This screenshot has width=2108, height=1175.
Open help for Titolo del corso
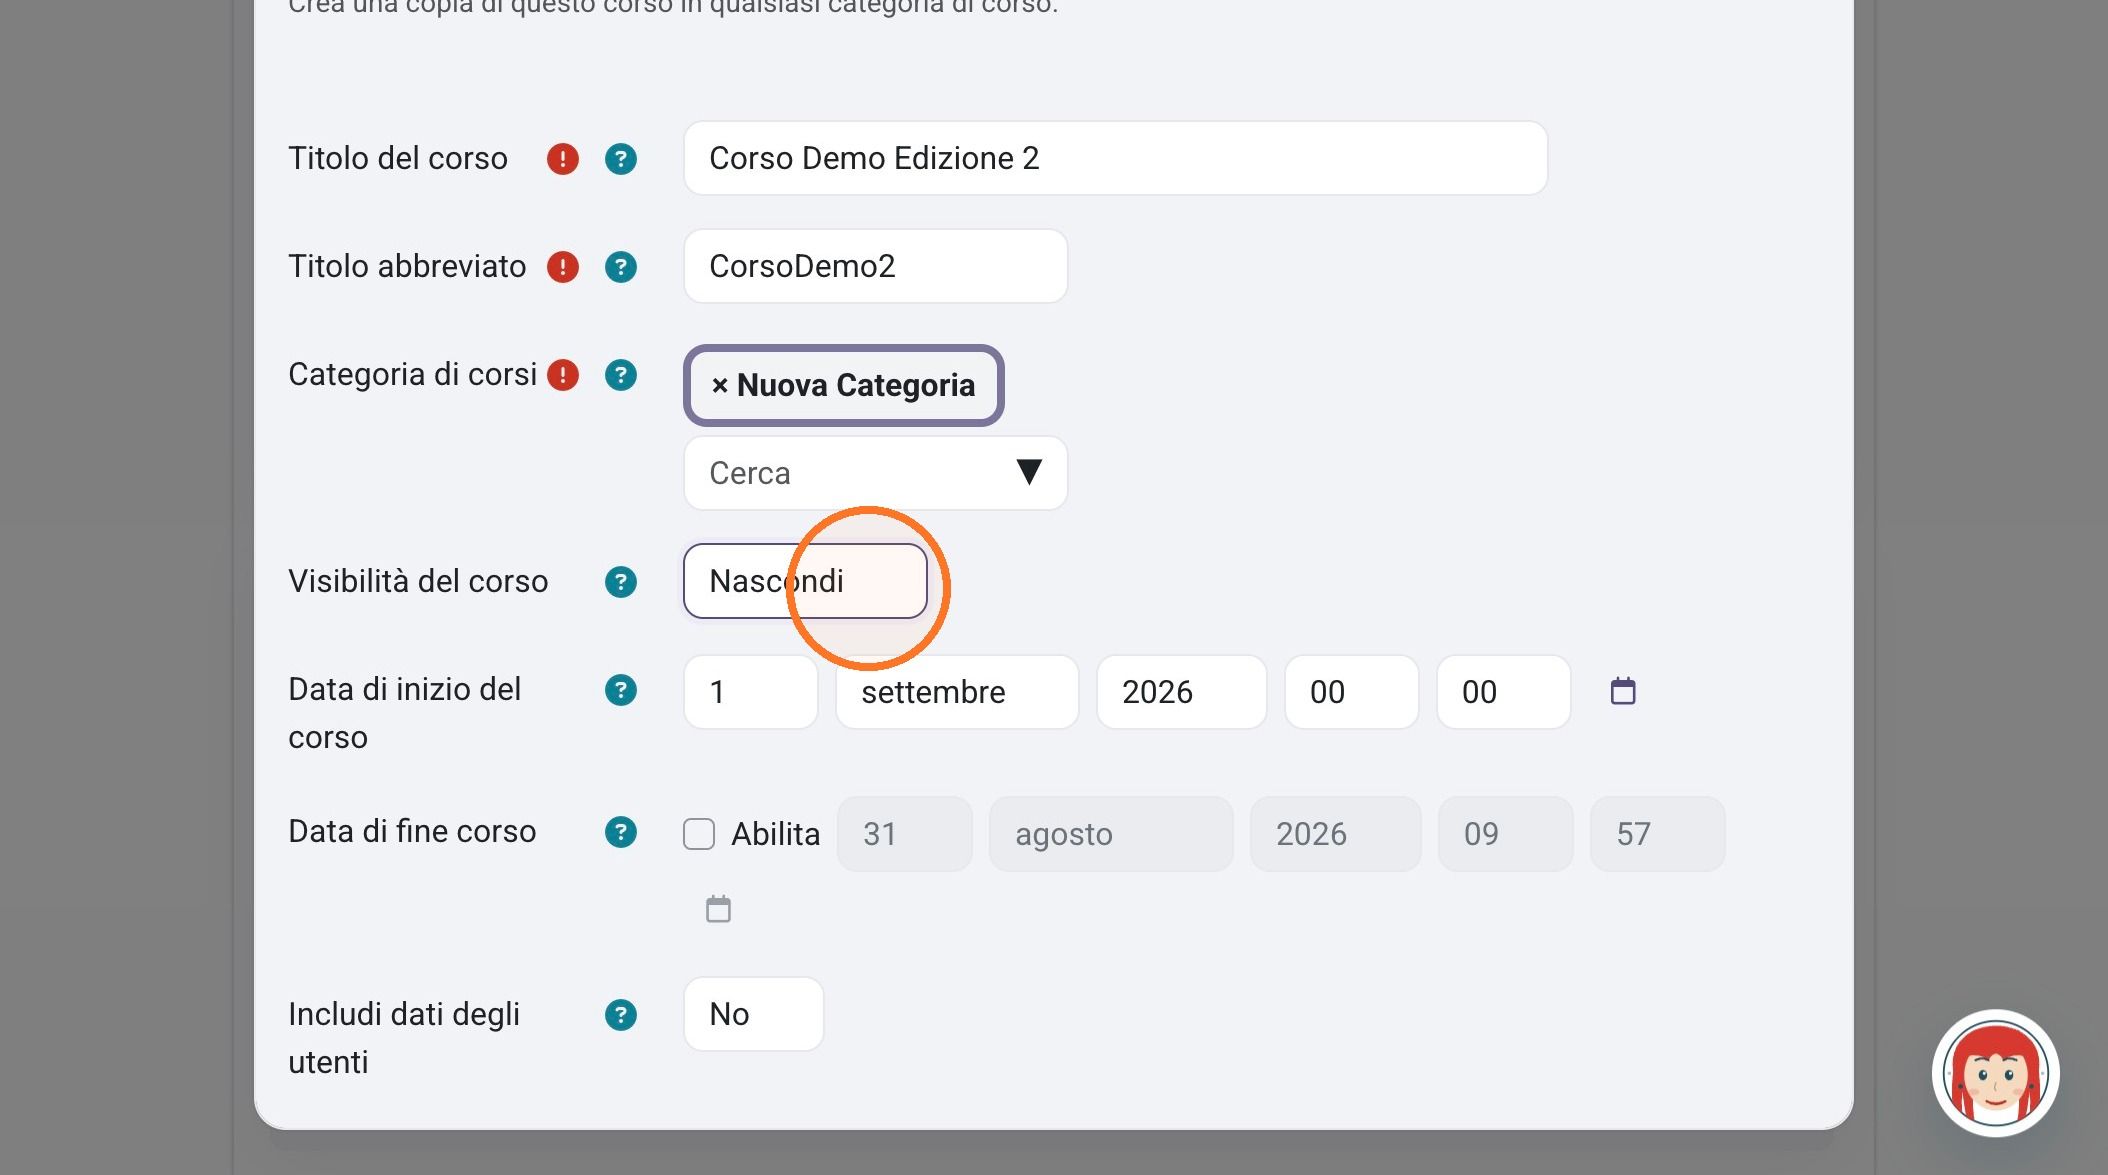click(621, 159)
